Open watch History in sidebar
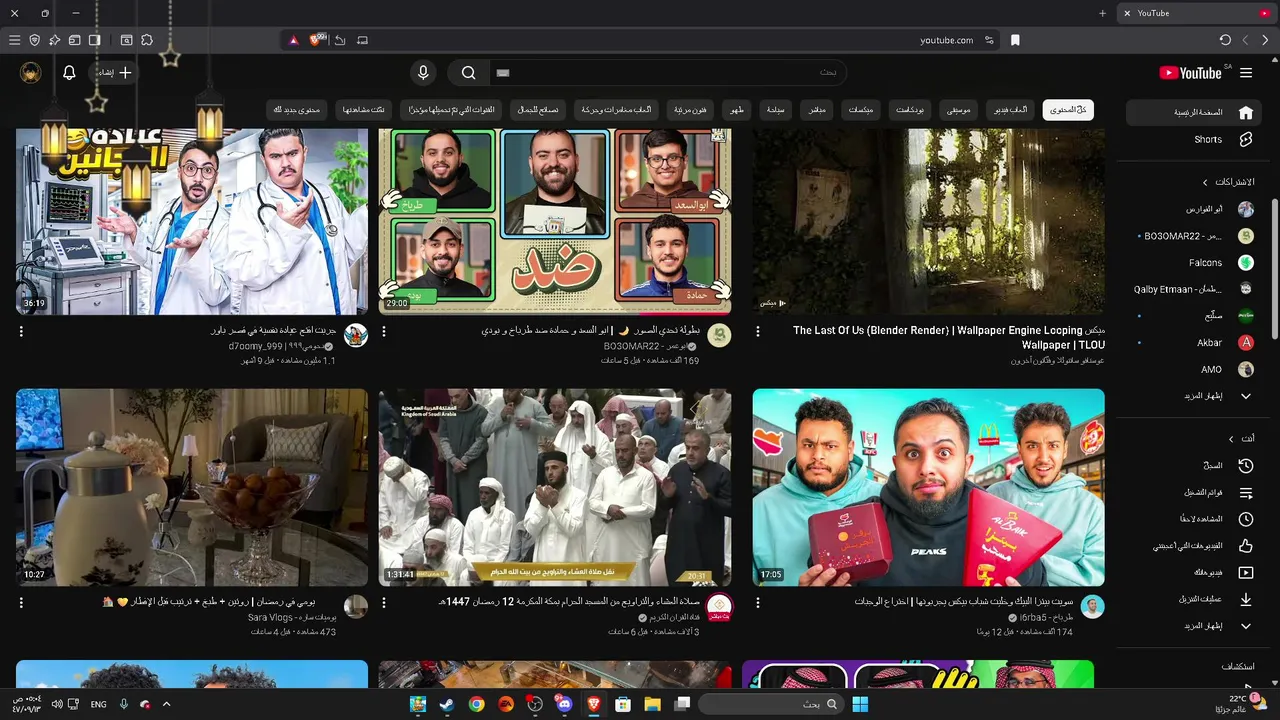1280x720 pixels. coord(1194,466)
